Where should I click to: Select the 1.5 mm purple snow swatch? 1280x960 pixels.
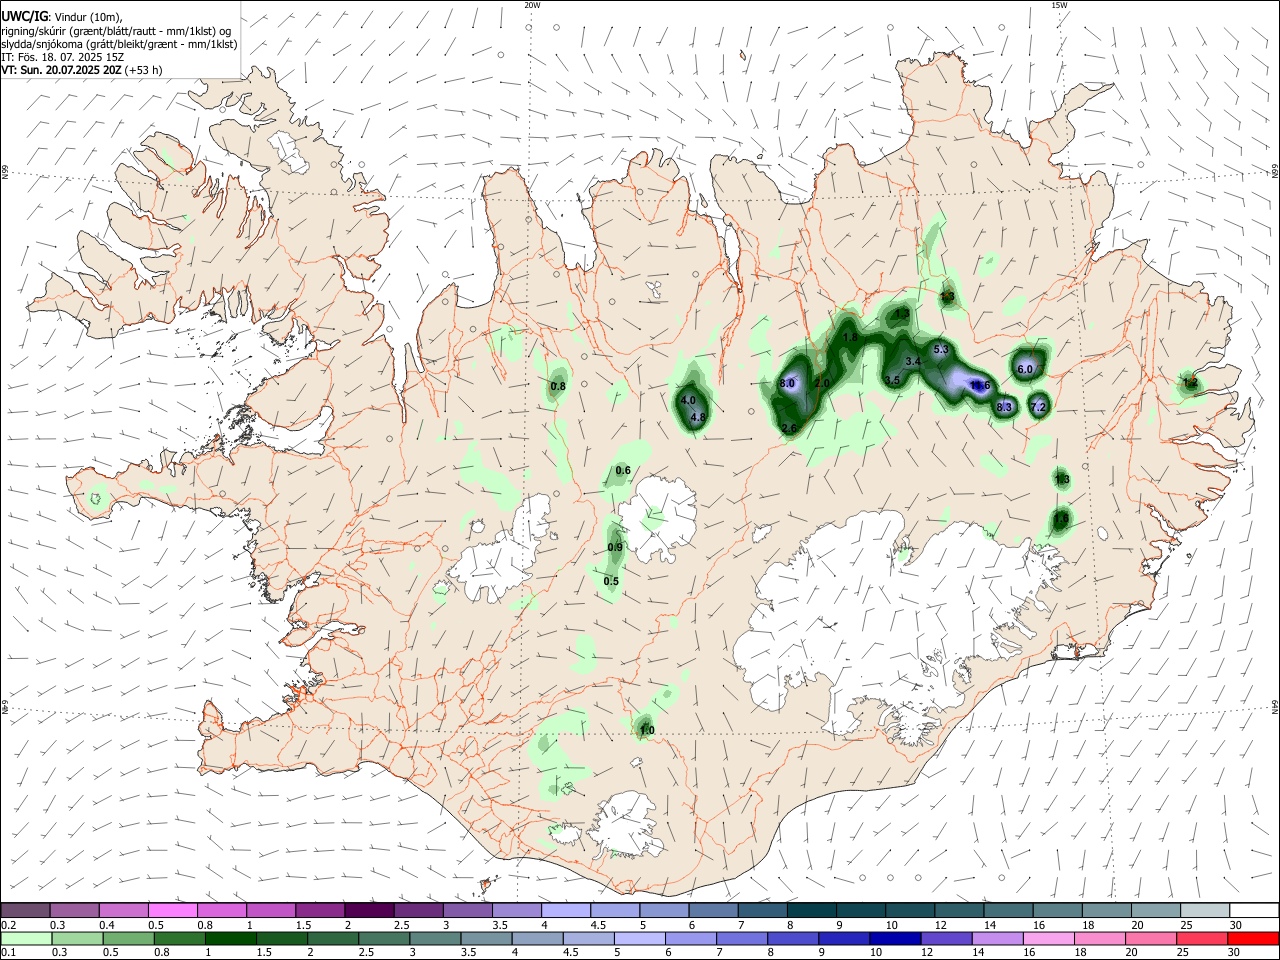pos(320,911)
